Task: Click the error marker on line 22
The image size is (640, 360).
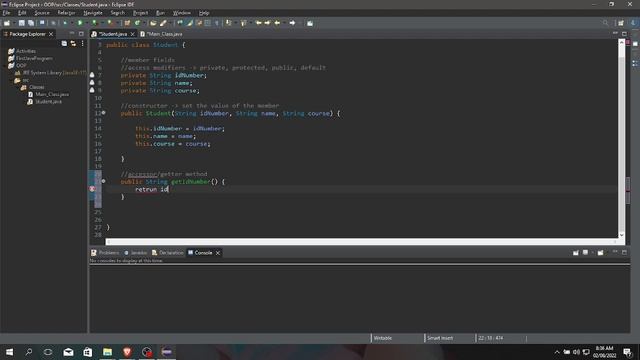Action: [92, 189]
